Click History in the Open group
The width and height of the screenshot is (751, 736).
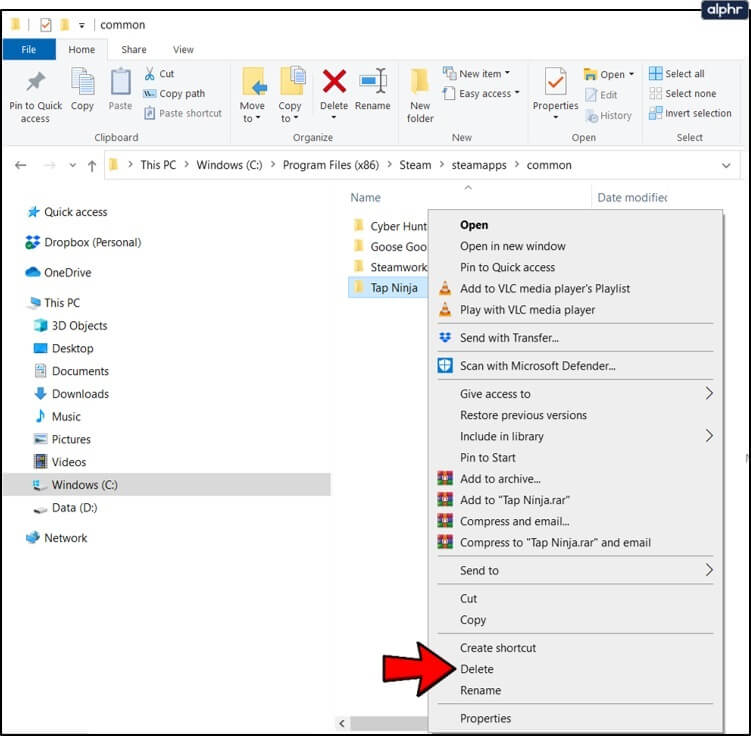tap(609, 115)
